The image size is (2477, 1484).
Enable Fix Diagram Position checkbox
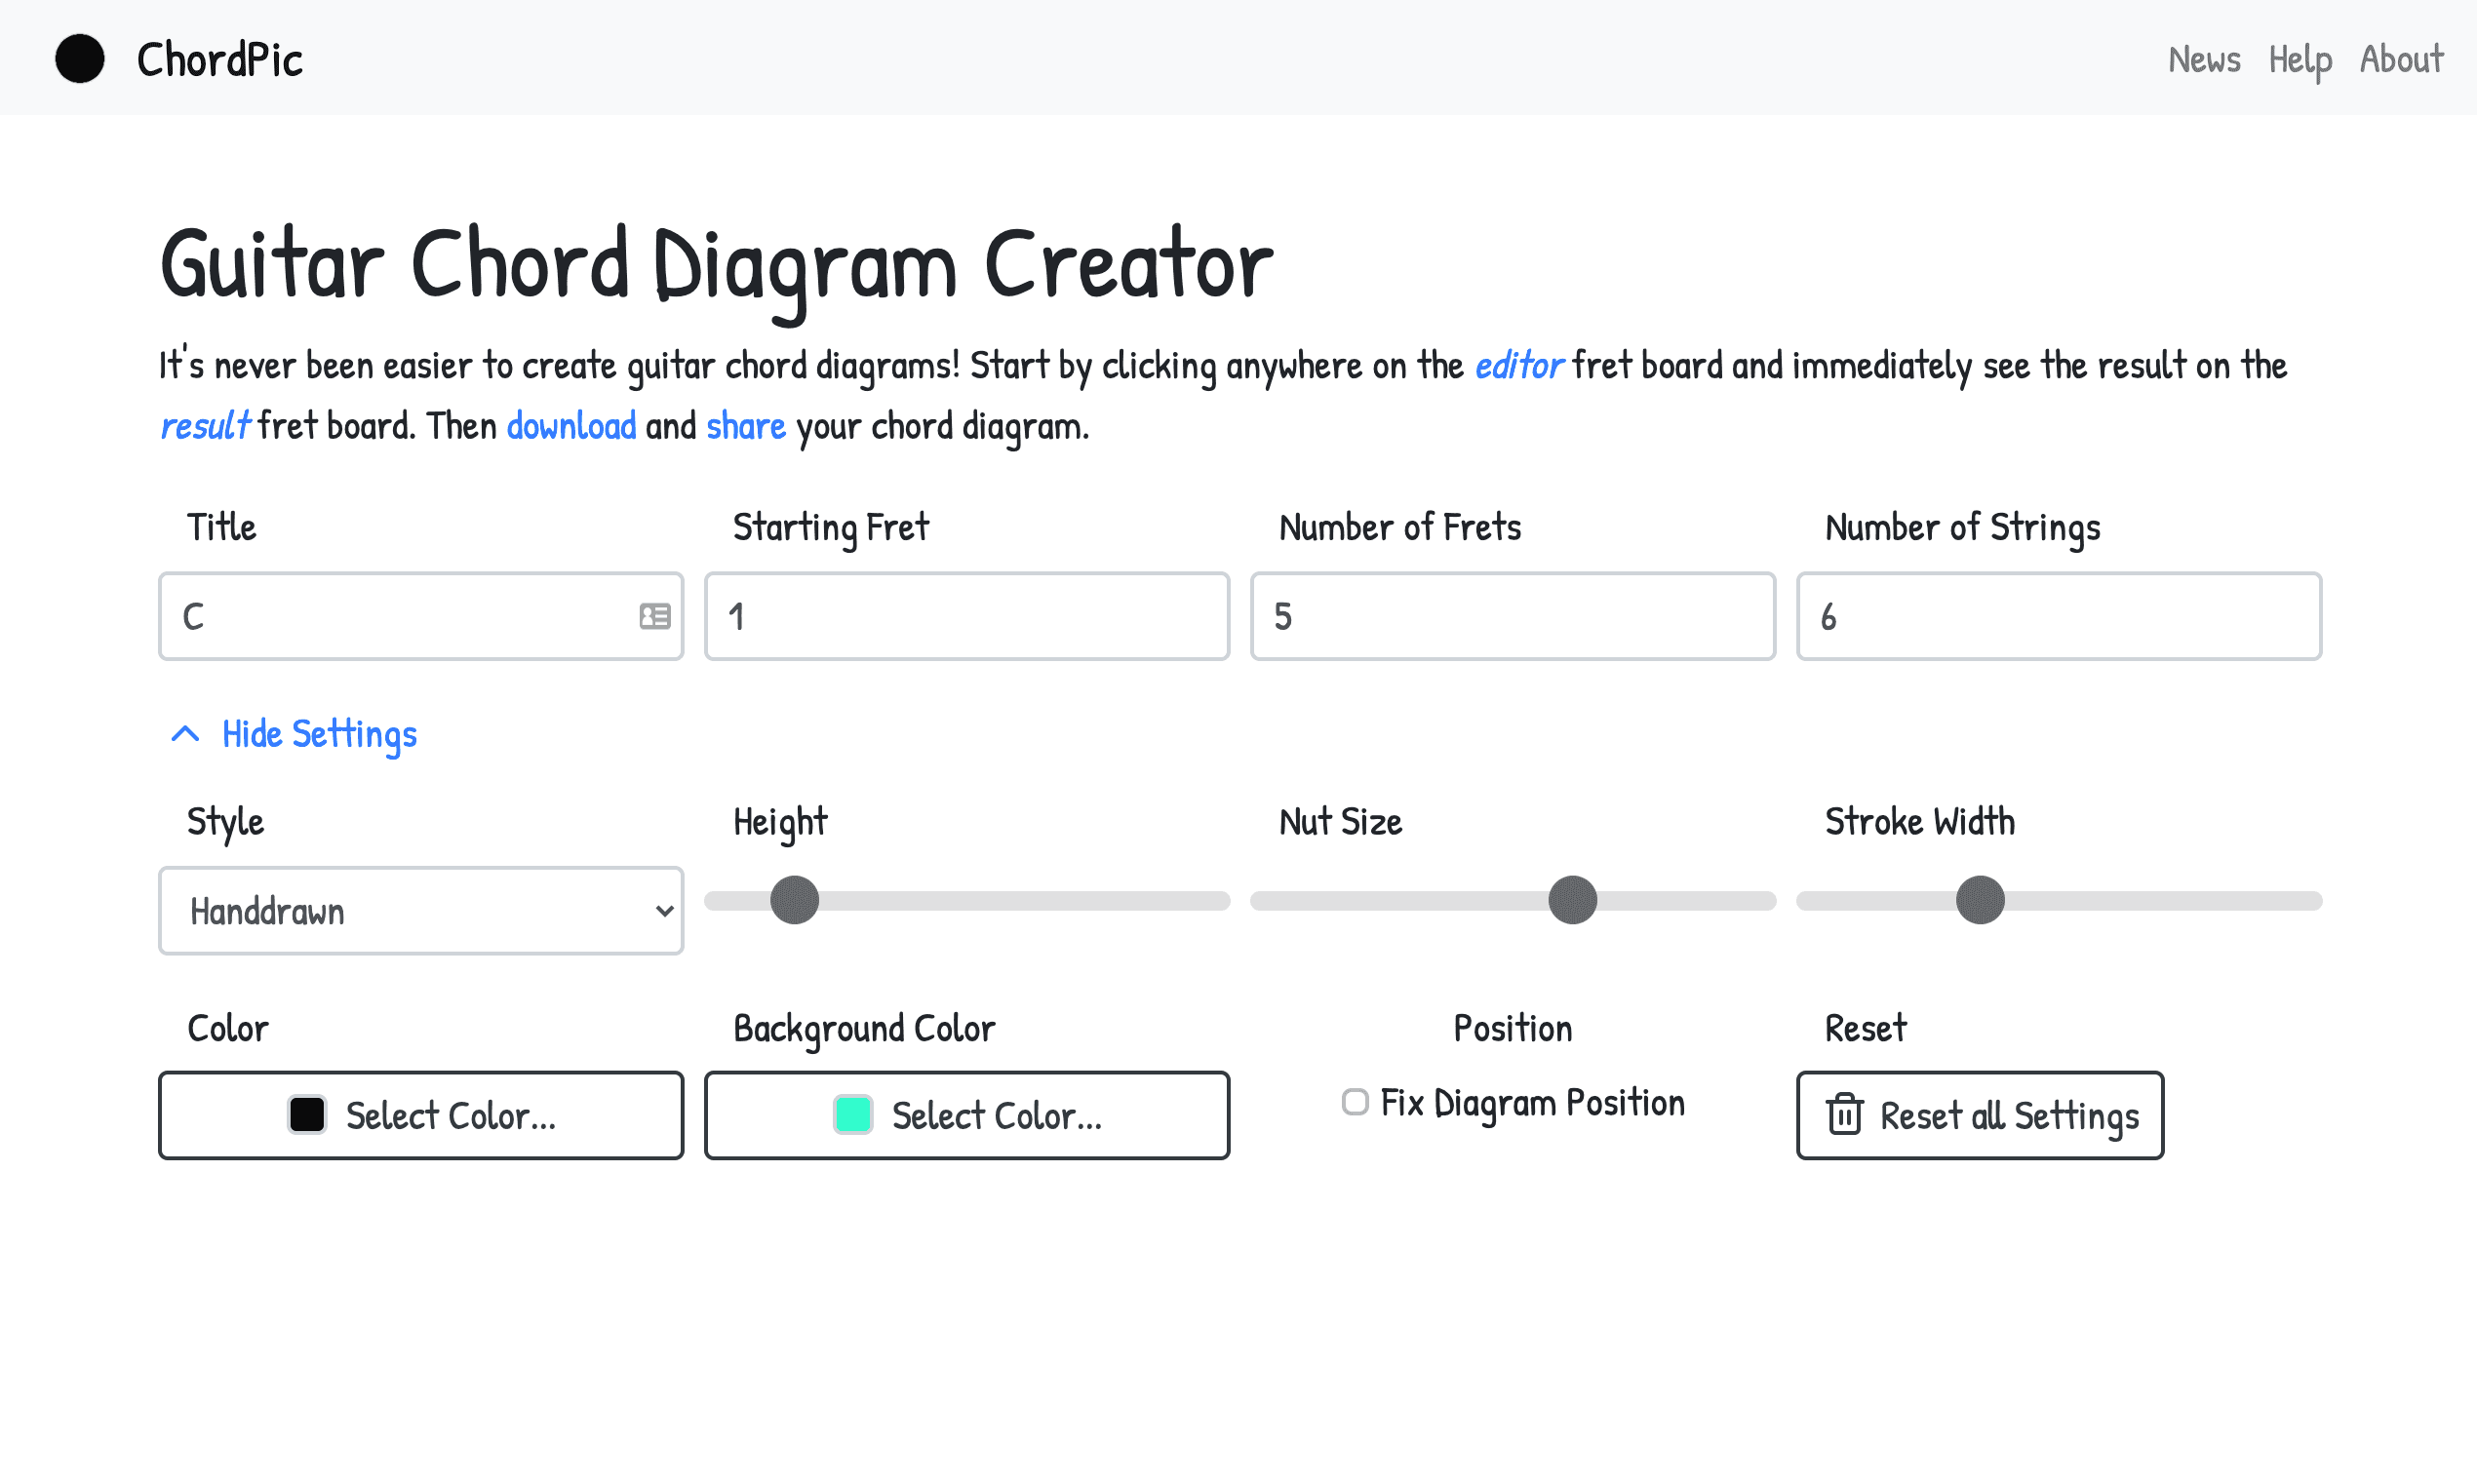pos(1355,1102)
